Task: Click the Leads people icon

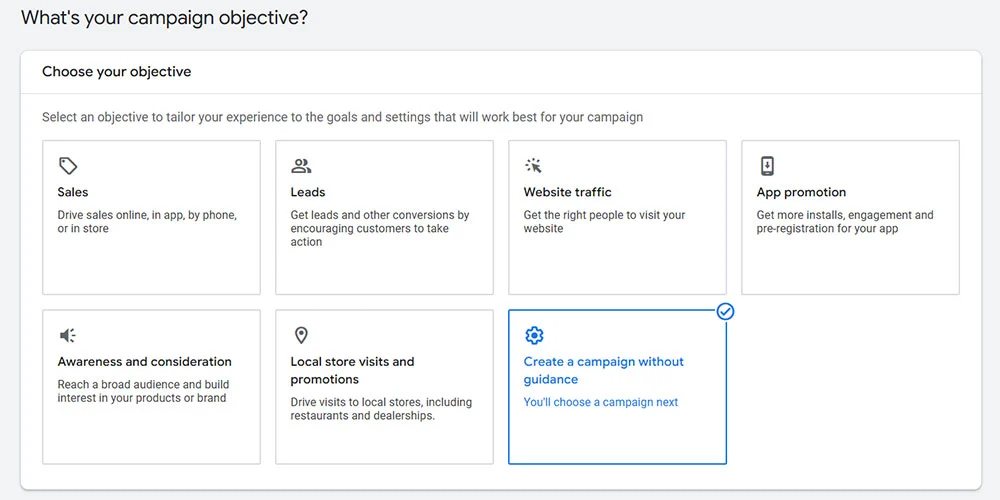Action: click(x=301, y=166)
